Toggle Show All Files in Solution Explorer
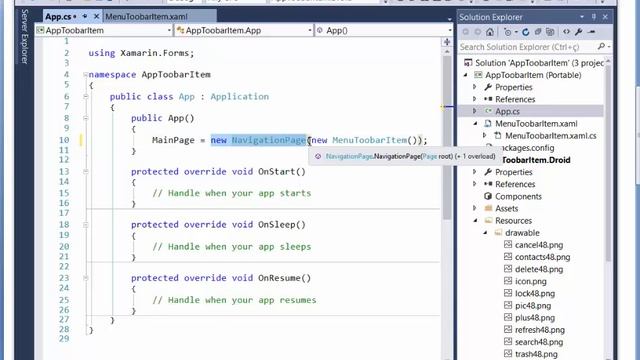Image resolution: width=640 pixels, height=360 pixels. (550, 32)
